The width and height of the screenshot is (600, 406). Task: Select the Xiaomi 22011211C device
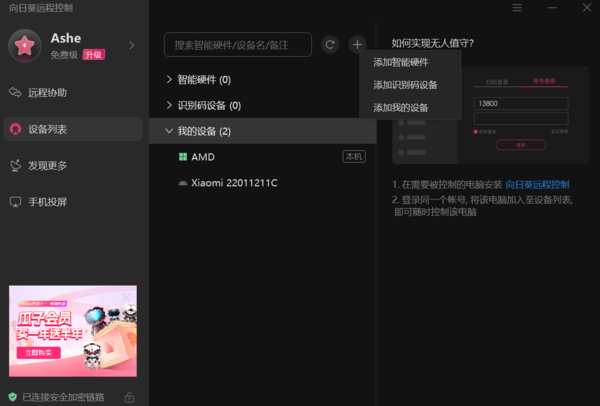pyautogui.click(x=262, y=183)
